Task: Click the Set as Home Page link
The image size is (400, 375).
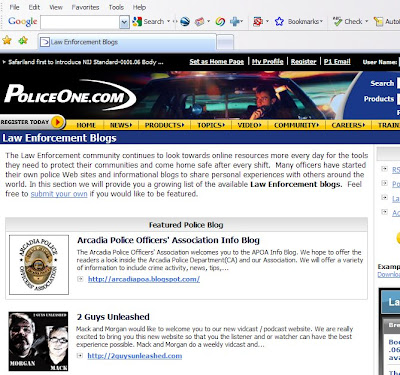Action: tap(217, 62)
